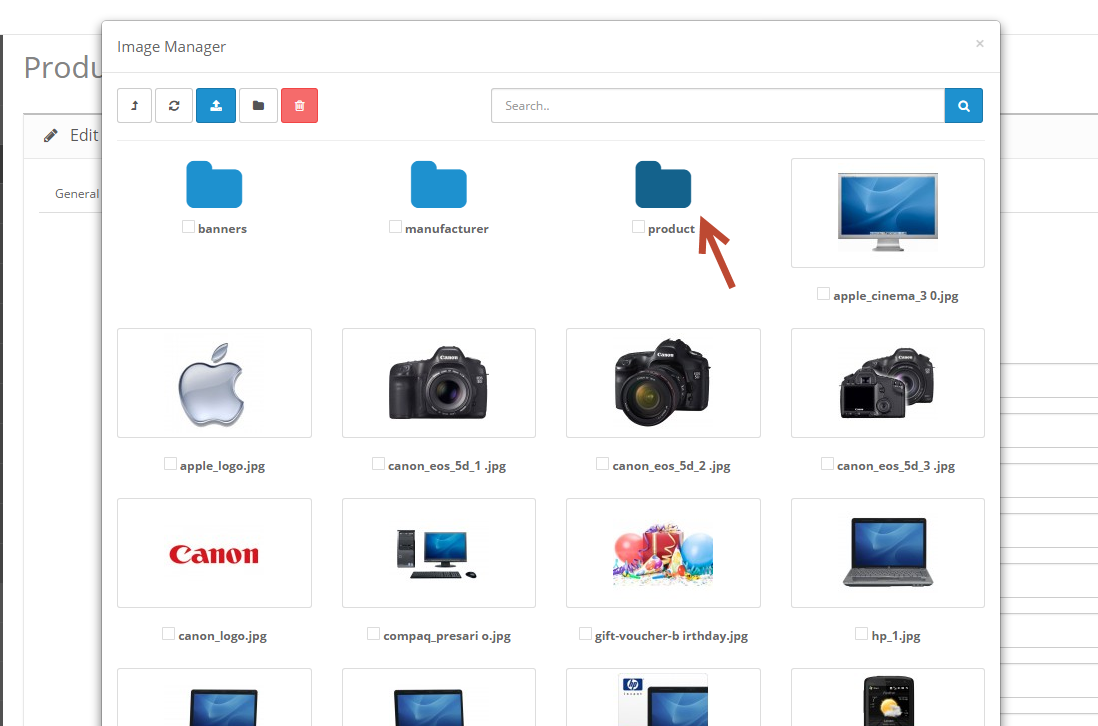
Task: Click the canon_eos_5d_2.jpg file name
Action: (671, 466)
